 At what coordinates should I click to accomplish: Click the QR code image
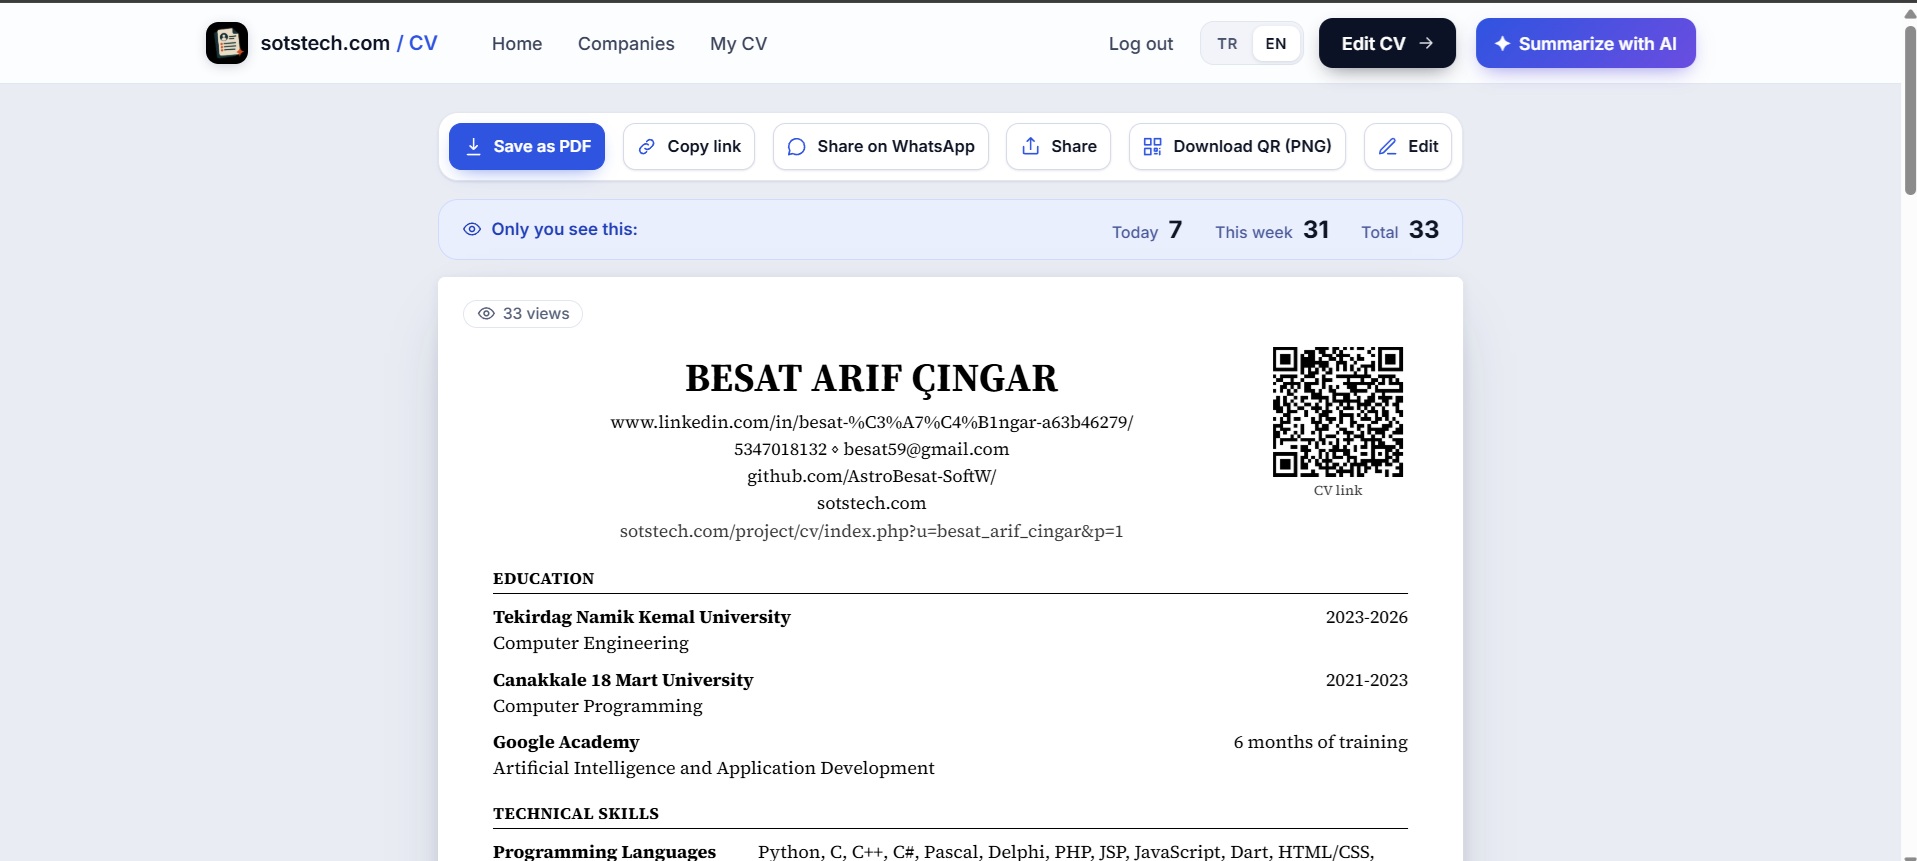(1338, 412)
